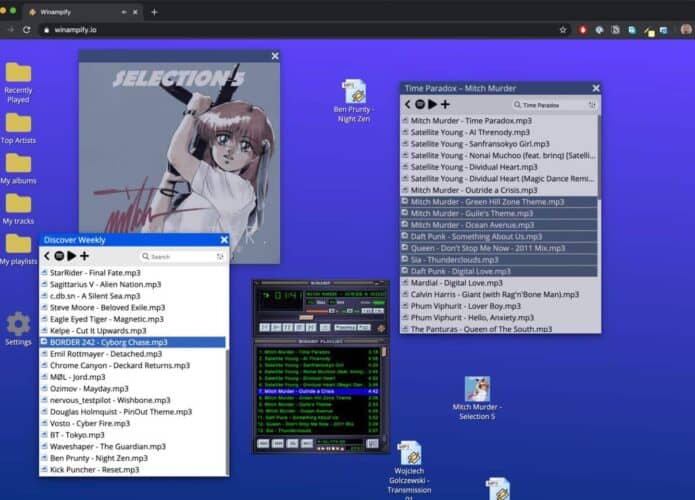This screenshot has height=500, width=695.
Task: Open the My albums folder
Action: pyautogui.click(x=18, y=168)
